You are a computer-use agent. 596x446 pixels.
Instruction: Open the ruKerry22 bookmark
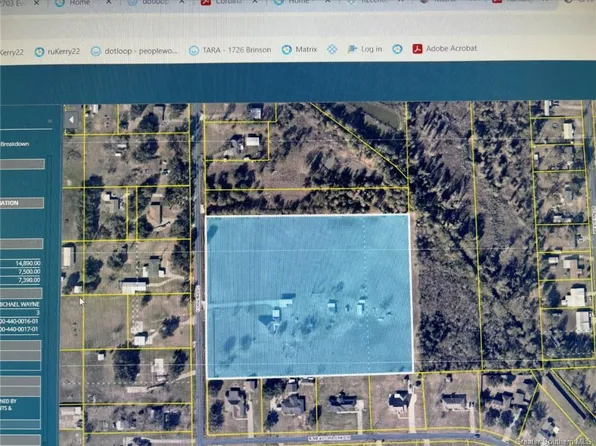(57, 51)
